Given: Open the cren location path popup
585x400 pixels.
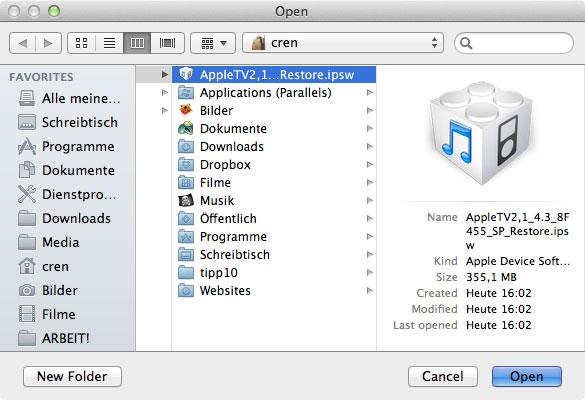Looking at the screenshot, I should click(x=343, y=43).
